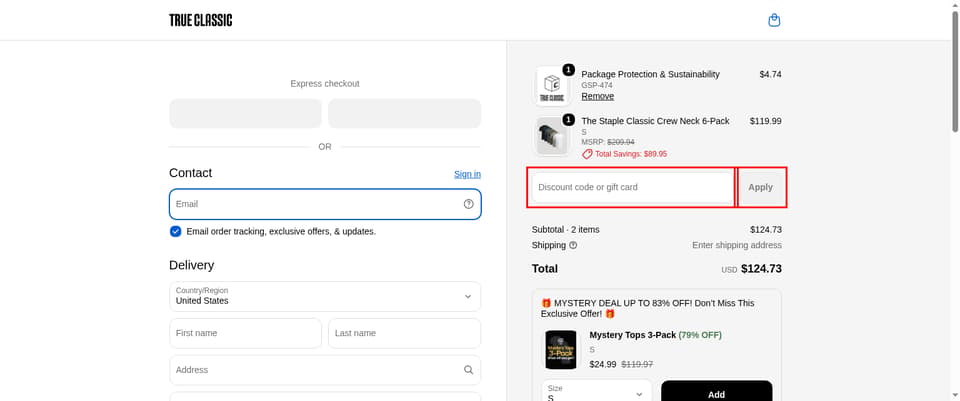The image size is (960, 401).
Task: Click the mystery deal price "$24.99"
Action: coord(603,364)
